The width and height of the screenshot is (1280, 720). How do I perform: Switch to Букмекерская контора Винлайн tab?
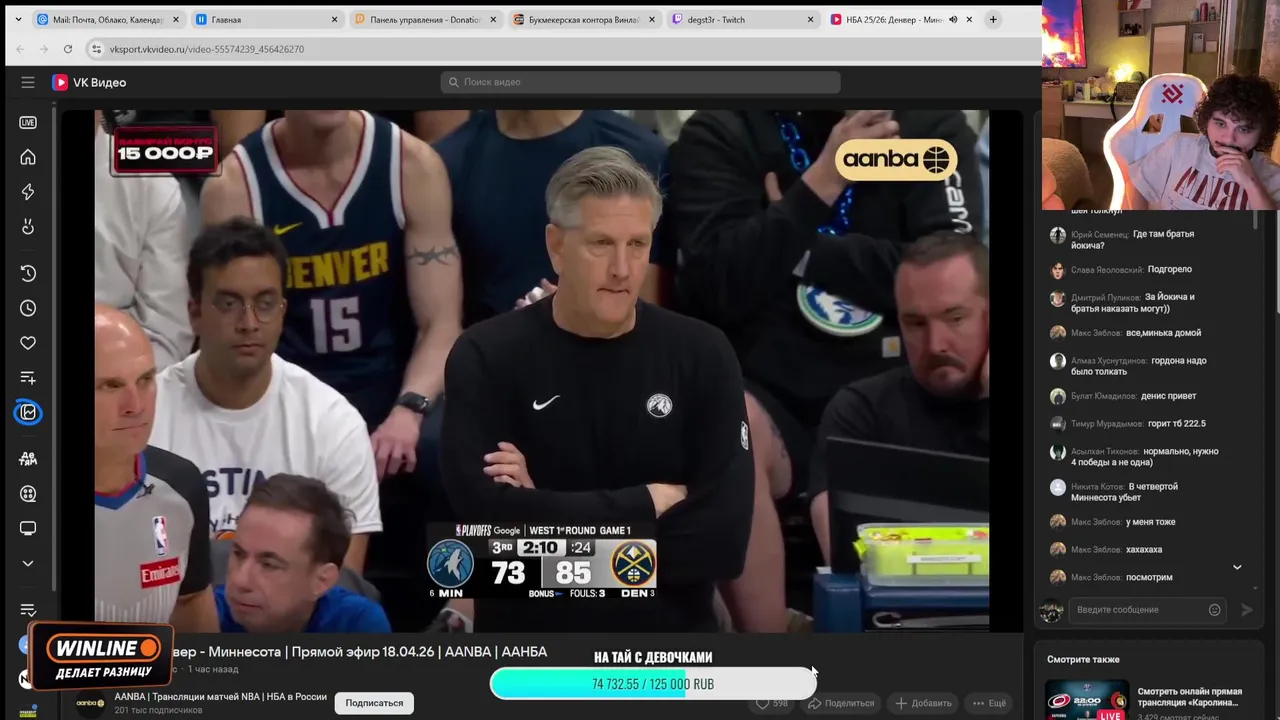pyautogui.click(x=584, y=19)
